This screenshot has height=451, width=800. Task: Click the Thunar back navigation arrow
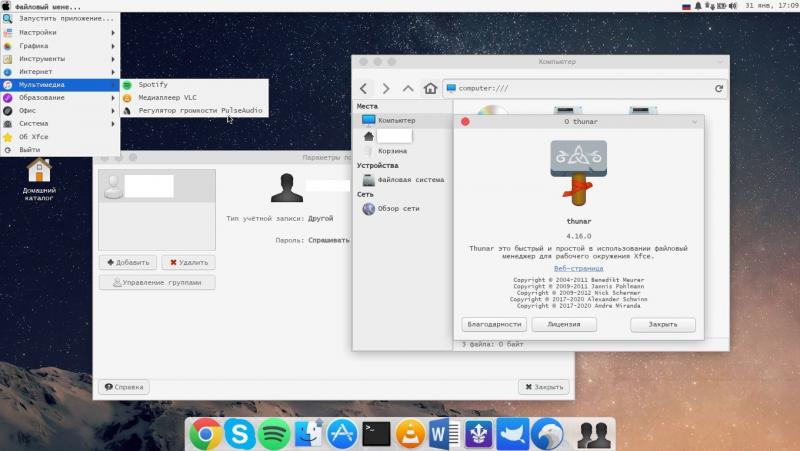(x=365, y=88)
